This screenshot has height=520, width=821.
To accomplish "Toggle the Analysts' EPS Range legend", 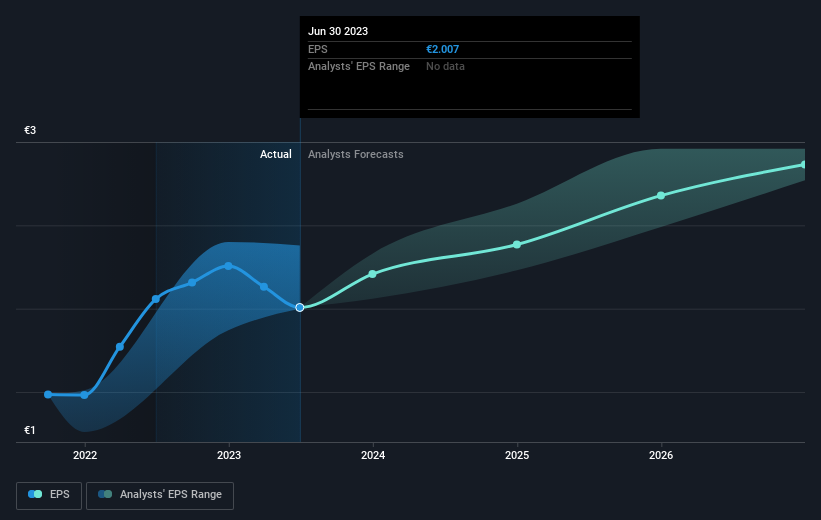I will [x=160, y=495].
